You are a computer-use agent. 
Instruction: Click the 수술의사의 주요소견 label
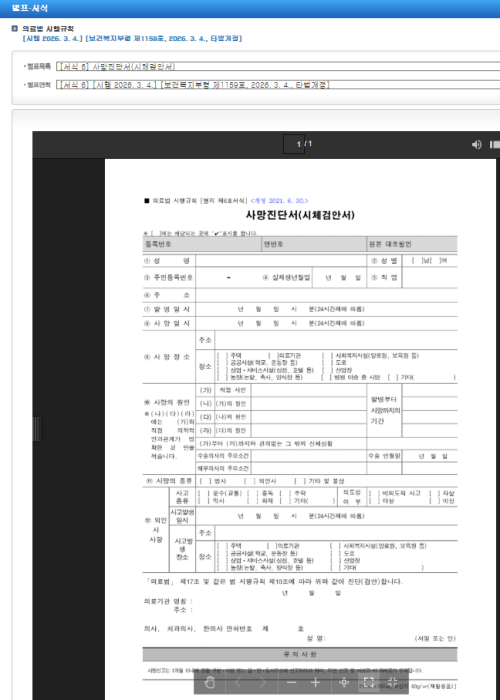coord(223,456)
